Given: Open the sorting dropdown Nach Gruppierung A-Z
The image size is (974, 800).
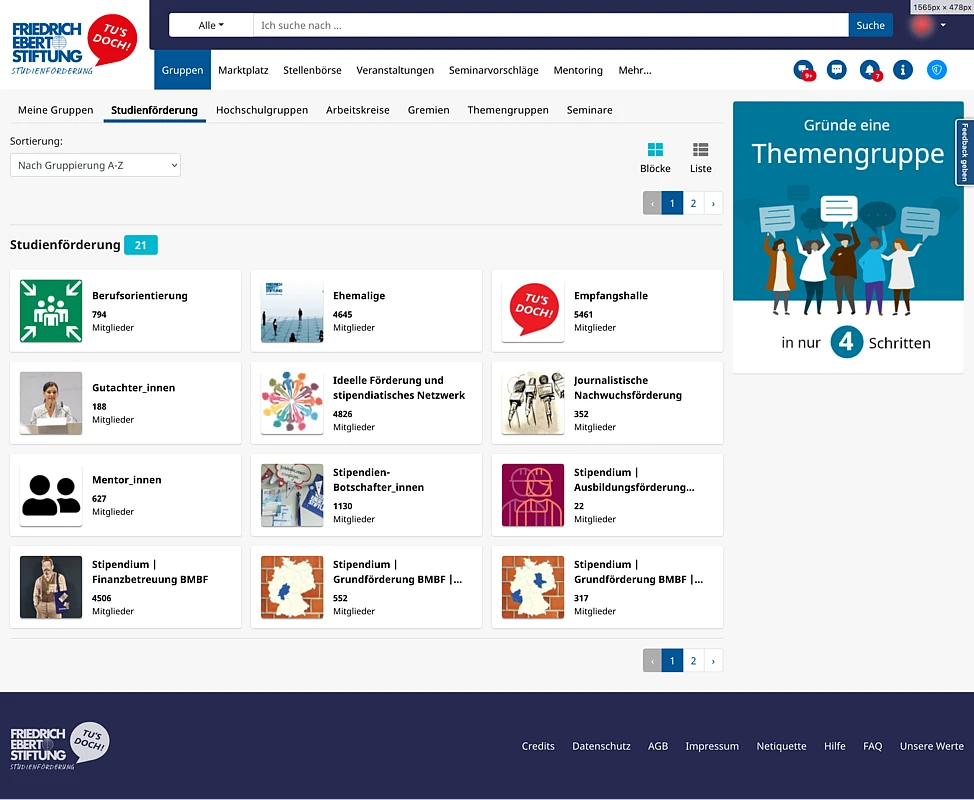Looking at the screenshot, I should click(x=96, y=165).
